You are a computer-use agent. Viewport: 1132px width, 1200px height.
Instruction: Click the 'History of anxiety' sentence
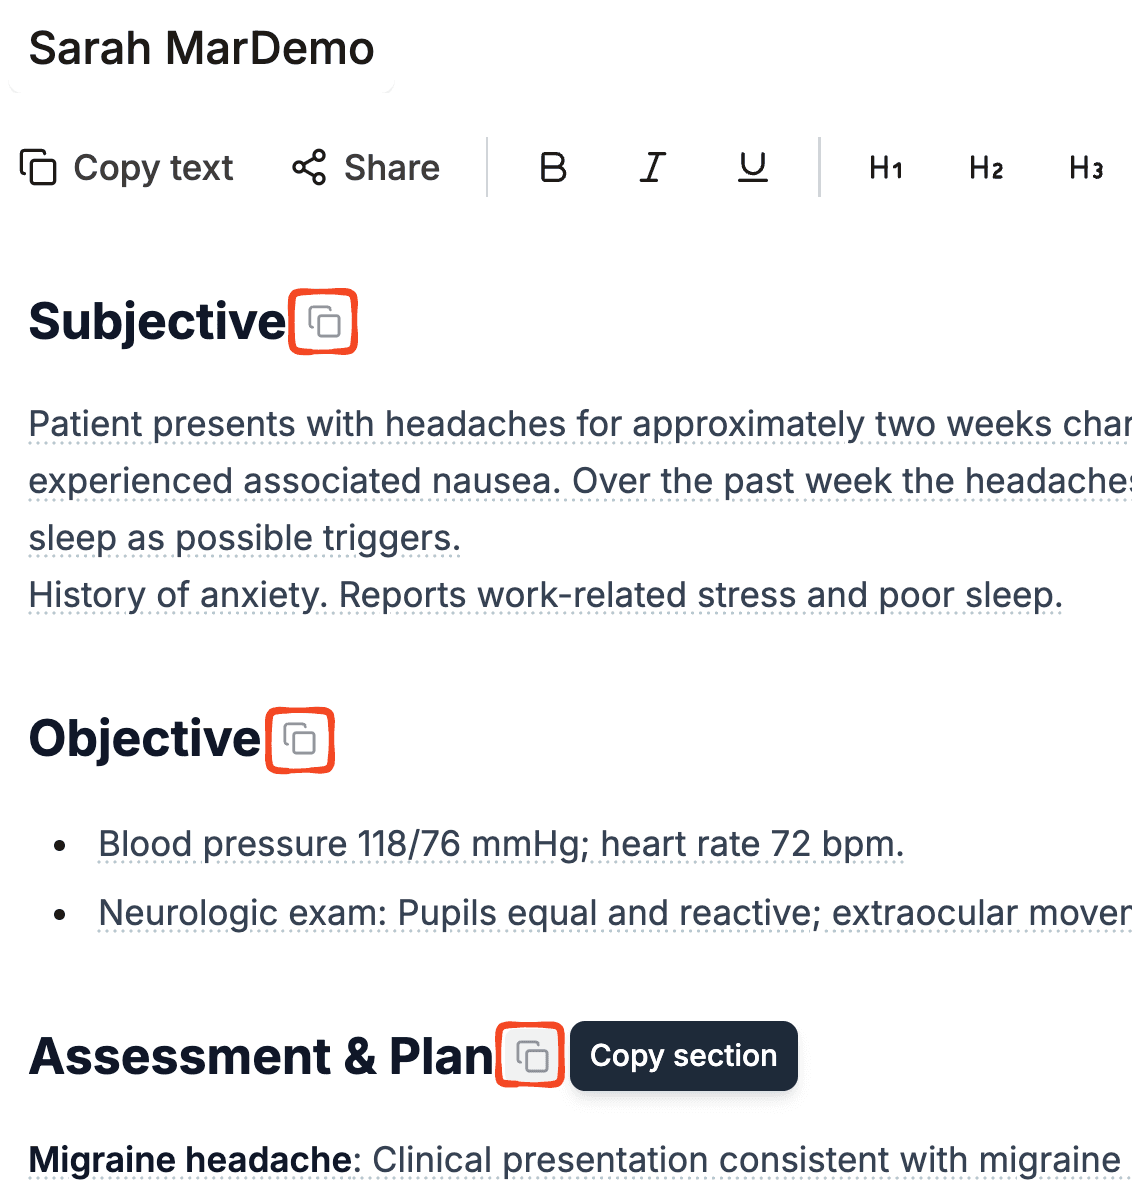point(545,595)
